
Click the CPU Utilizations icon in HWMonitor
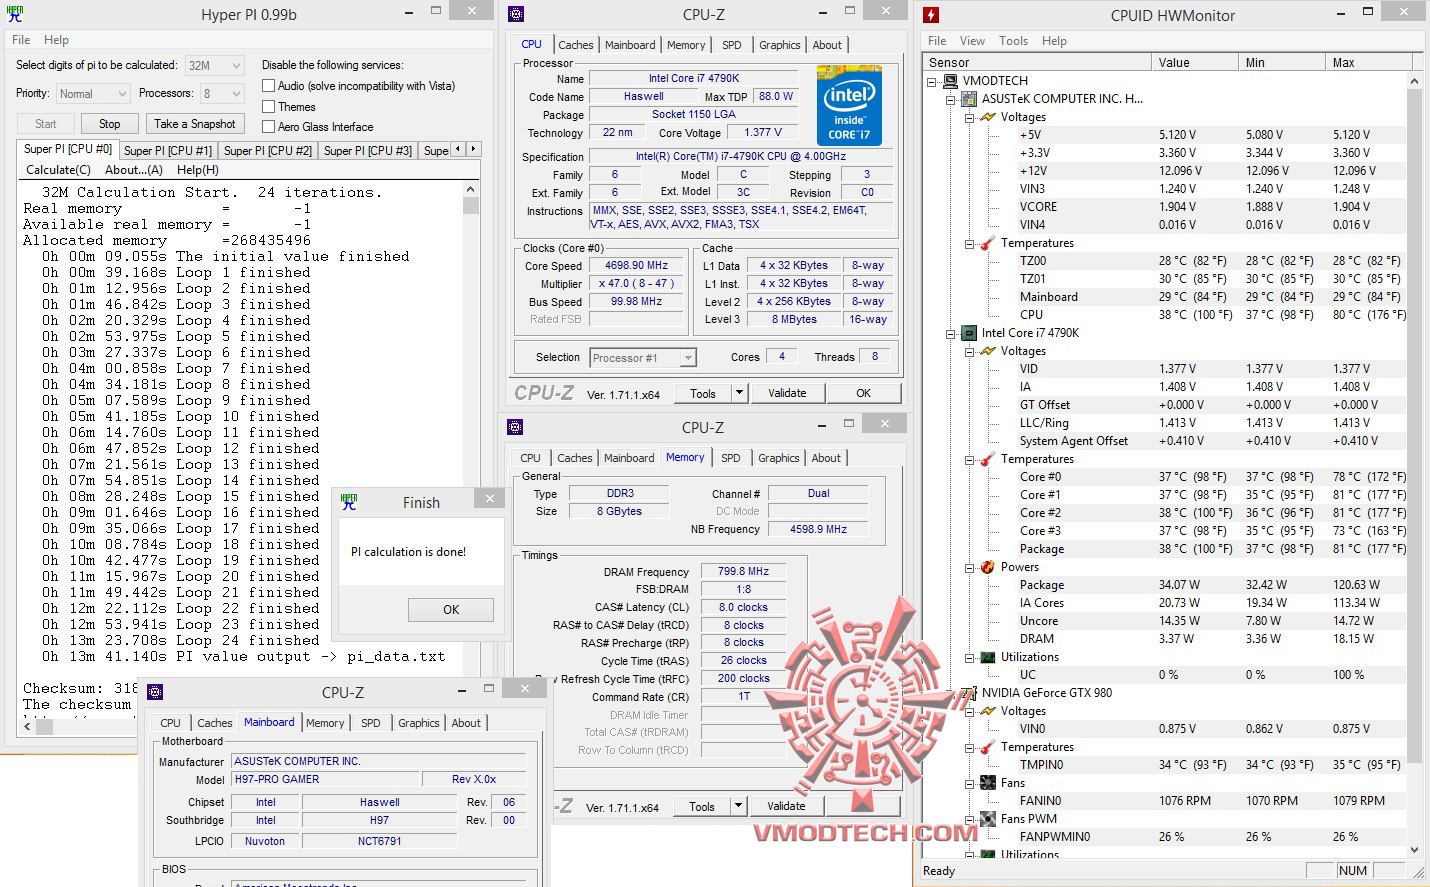coord(988,657)
